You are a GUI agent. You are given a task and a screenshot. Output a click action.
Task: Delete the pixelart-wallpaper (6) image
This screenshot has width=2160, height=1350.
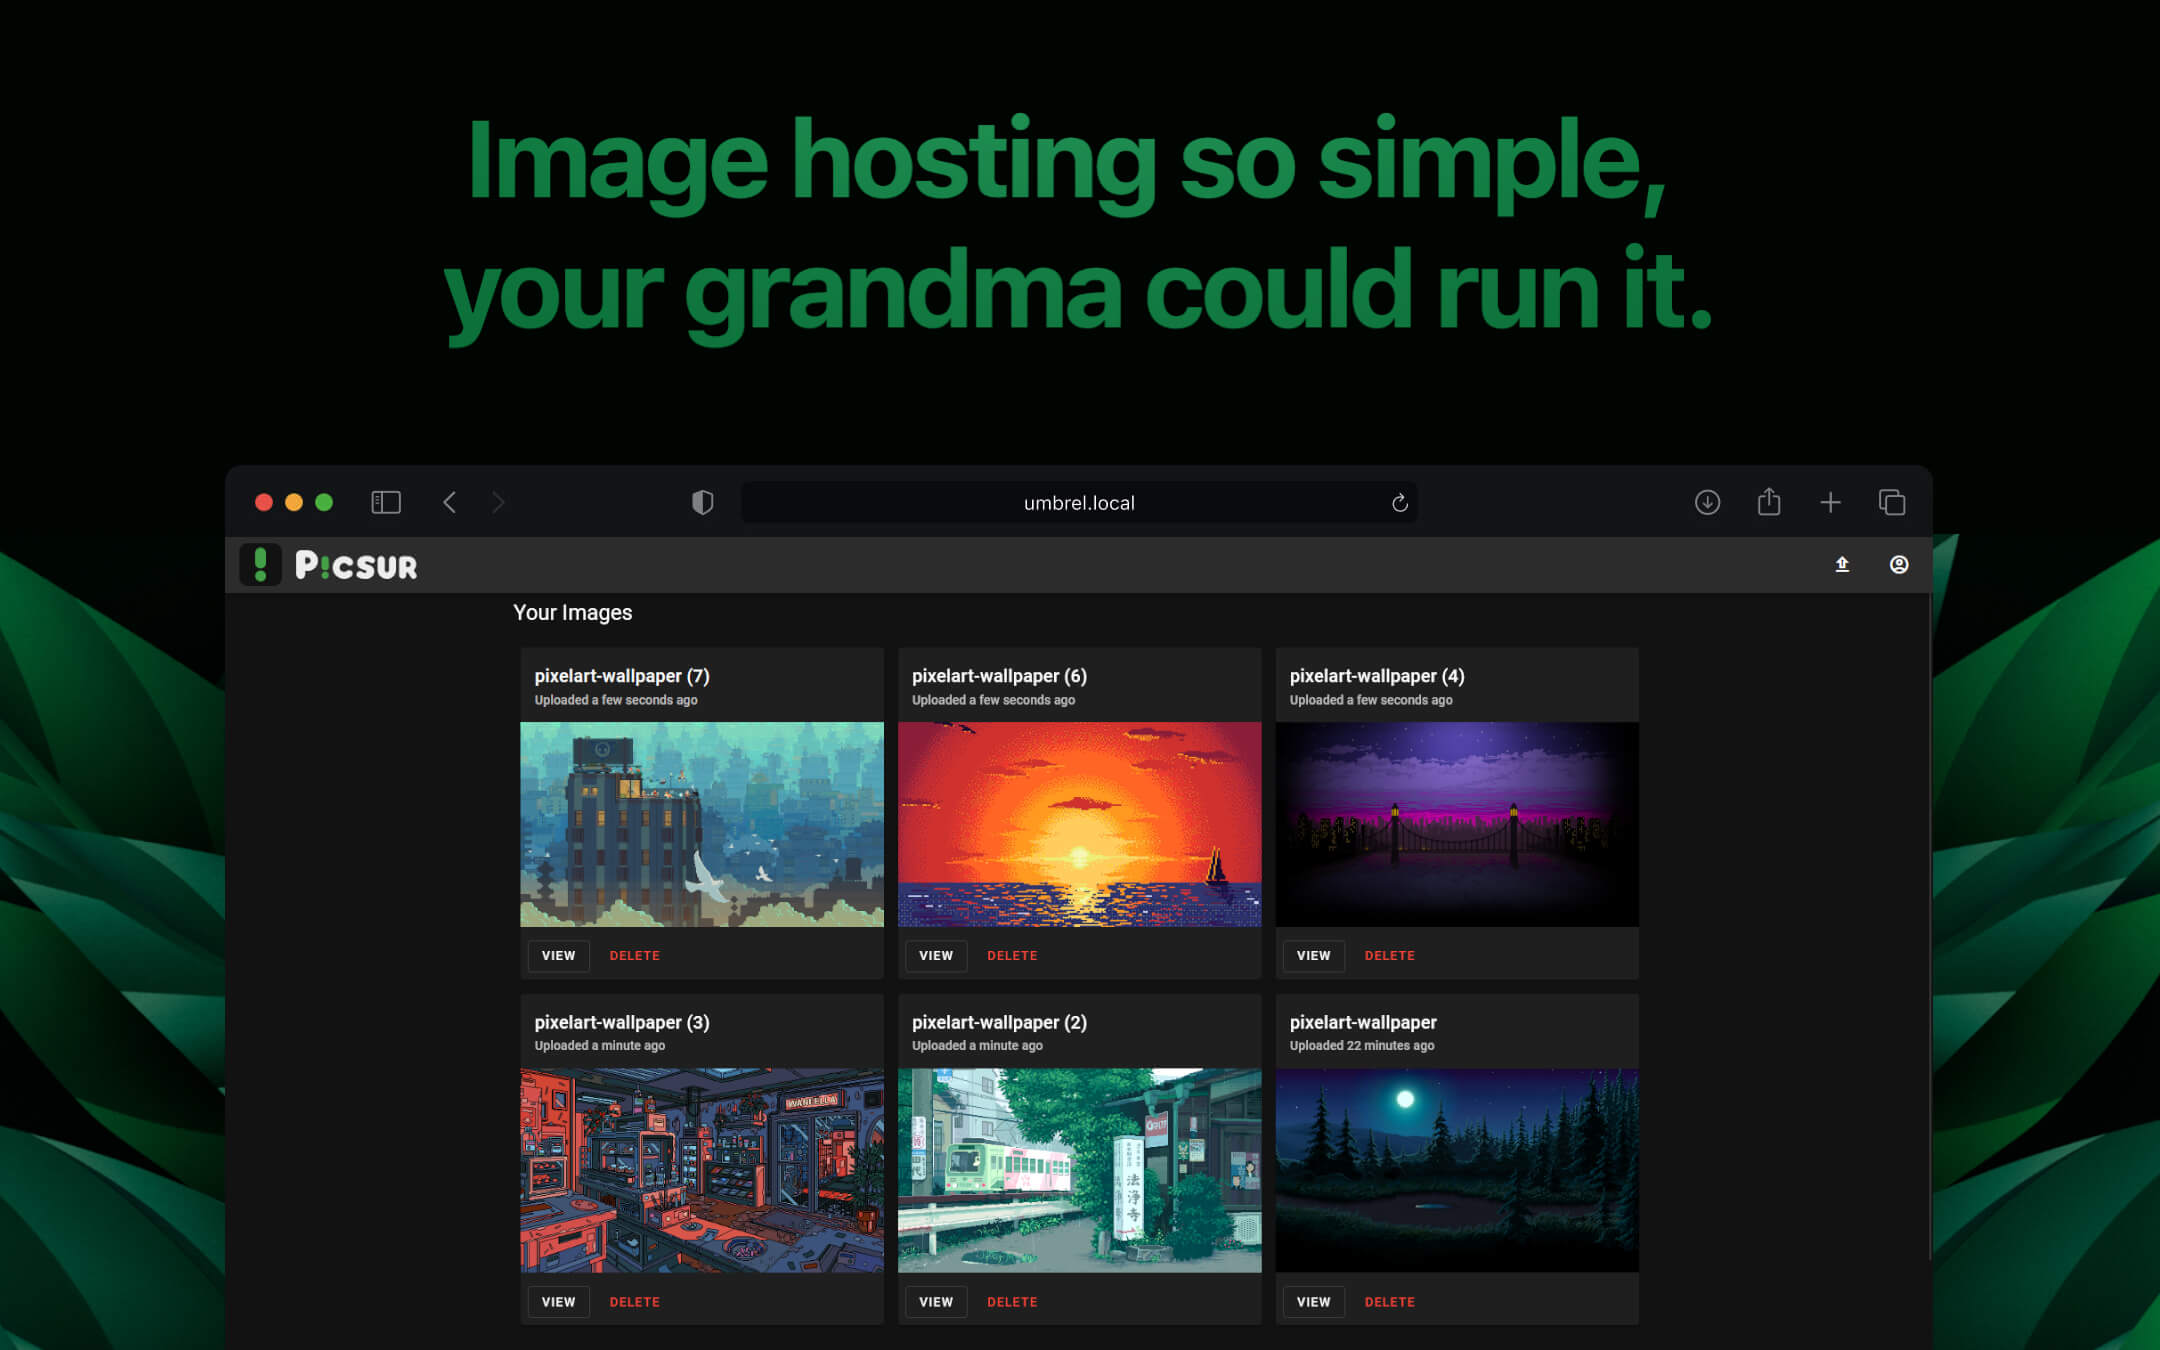tap(1011, 956)
